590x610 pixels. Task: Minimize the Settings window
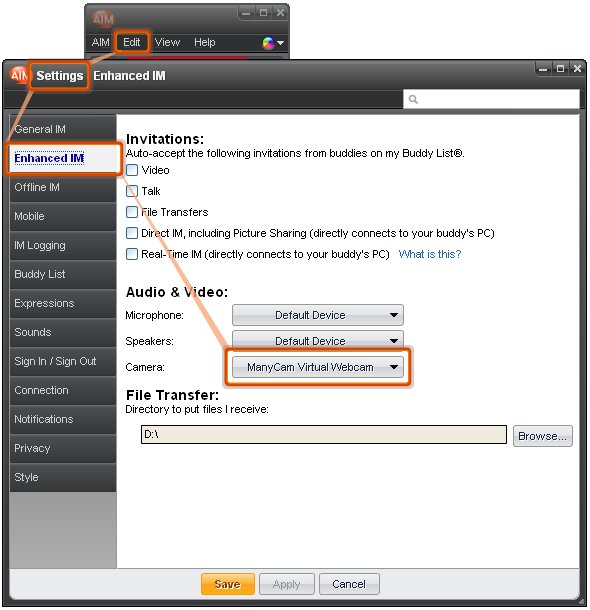(x=543, y=69)
